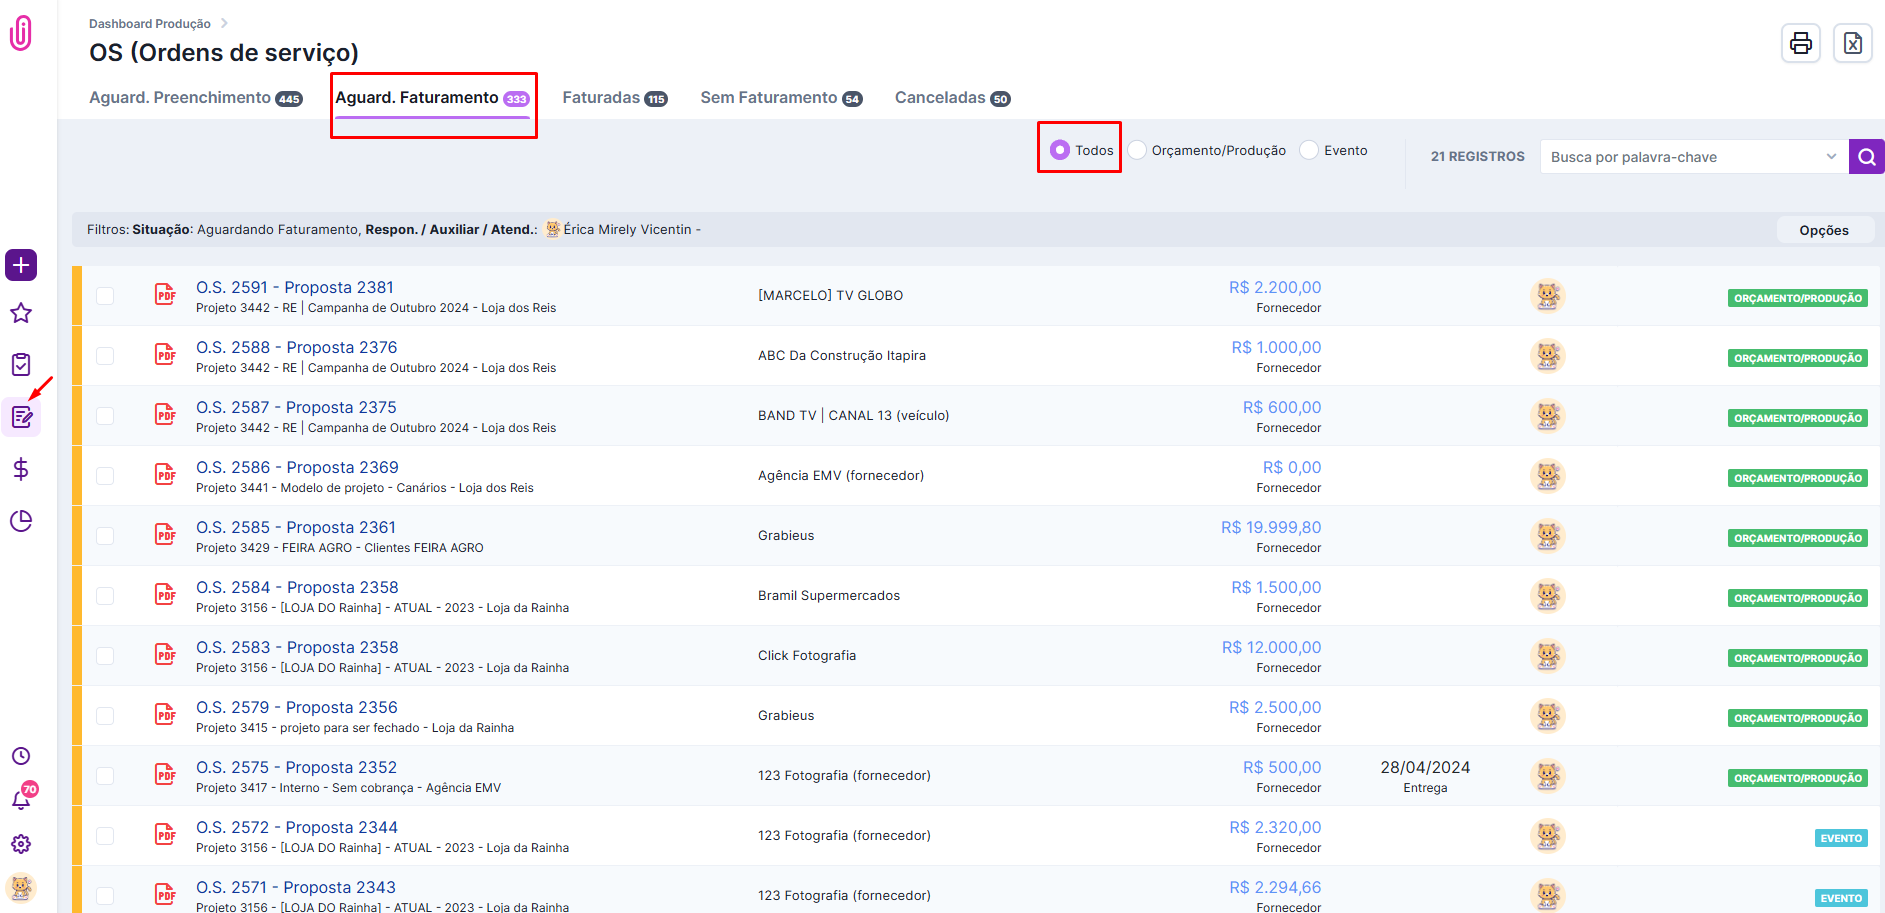The width and height of the screenshot is (1885, 913).
Task: Expand the keyword search dropdown arrow
Action: (x=1831, y=157)
